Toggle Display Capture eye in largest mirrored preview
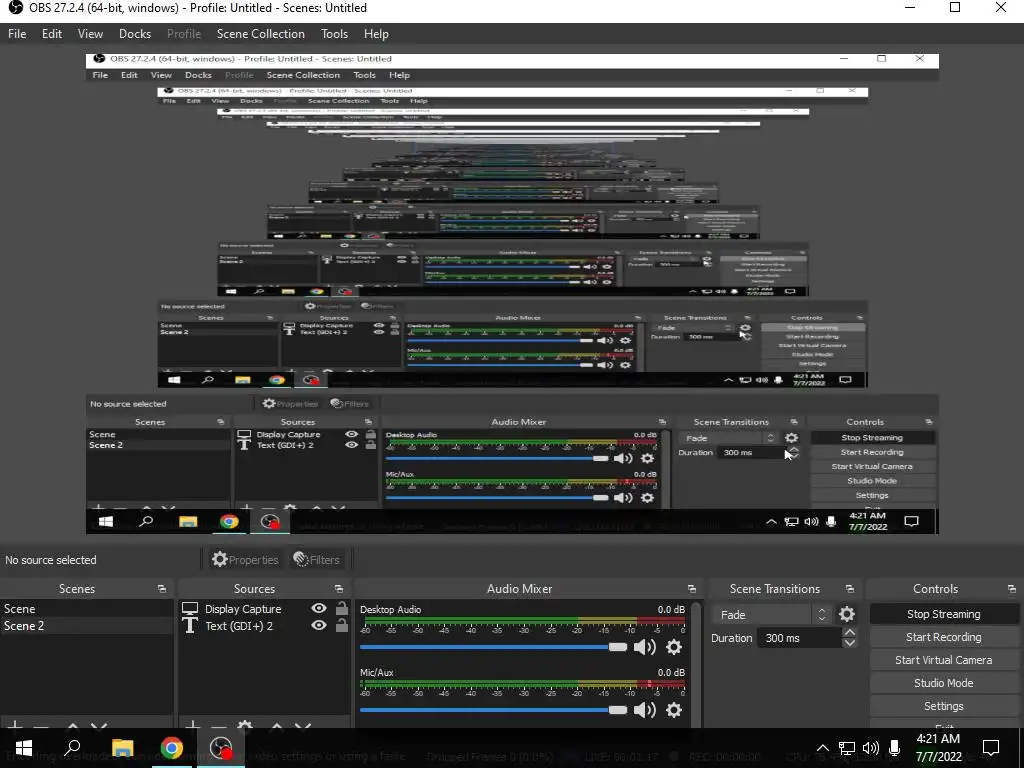The height and width of the screenshot is (768, 1024). tap(351, 434)
